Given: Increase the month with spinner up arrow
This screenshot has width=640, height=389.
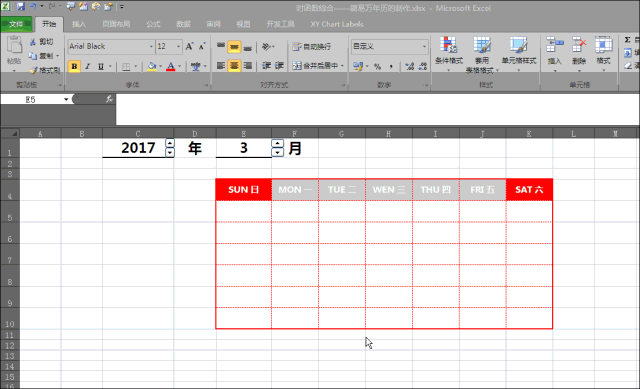Looking at the screenshot, I should click(x=278, y=143).
